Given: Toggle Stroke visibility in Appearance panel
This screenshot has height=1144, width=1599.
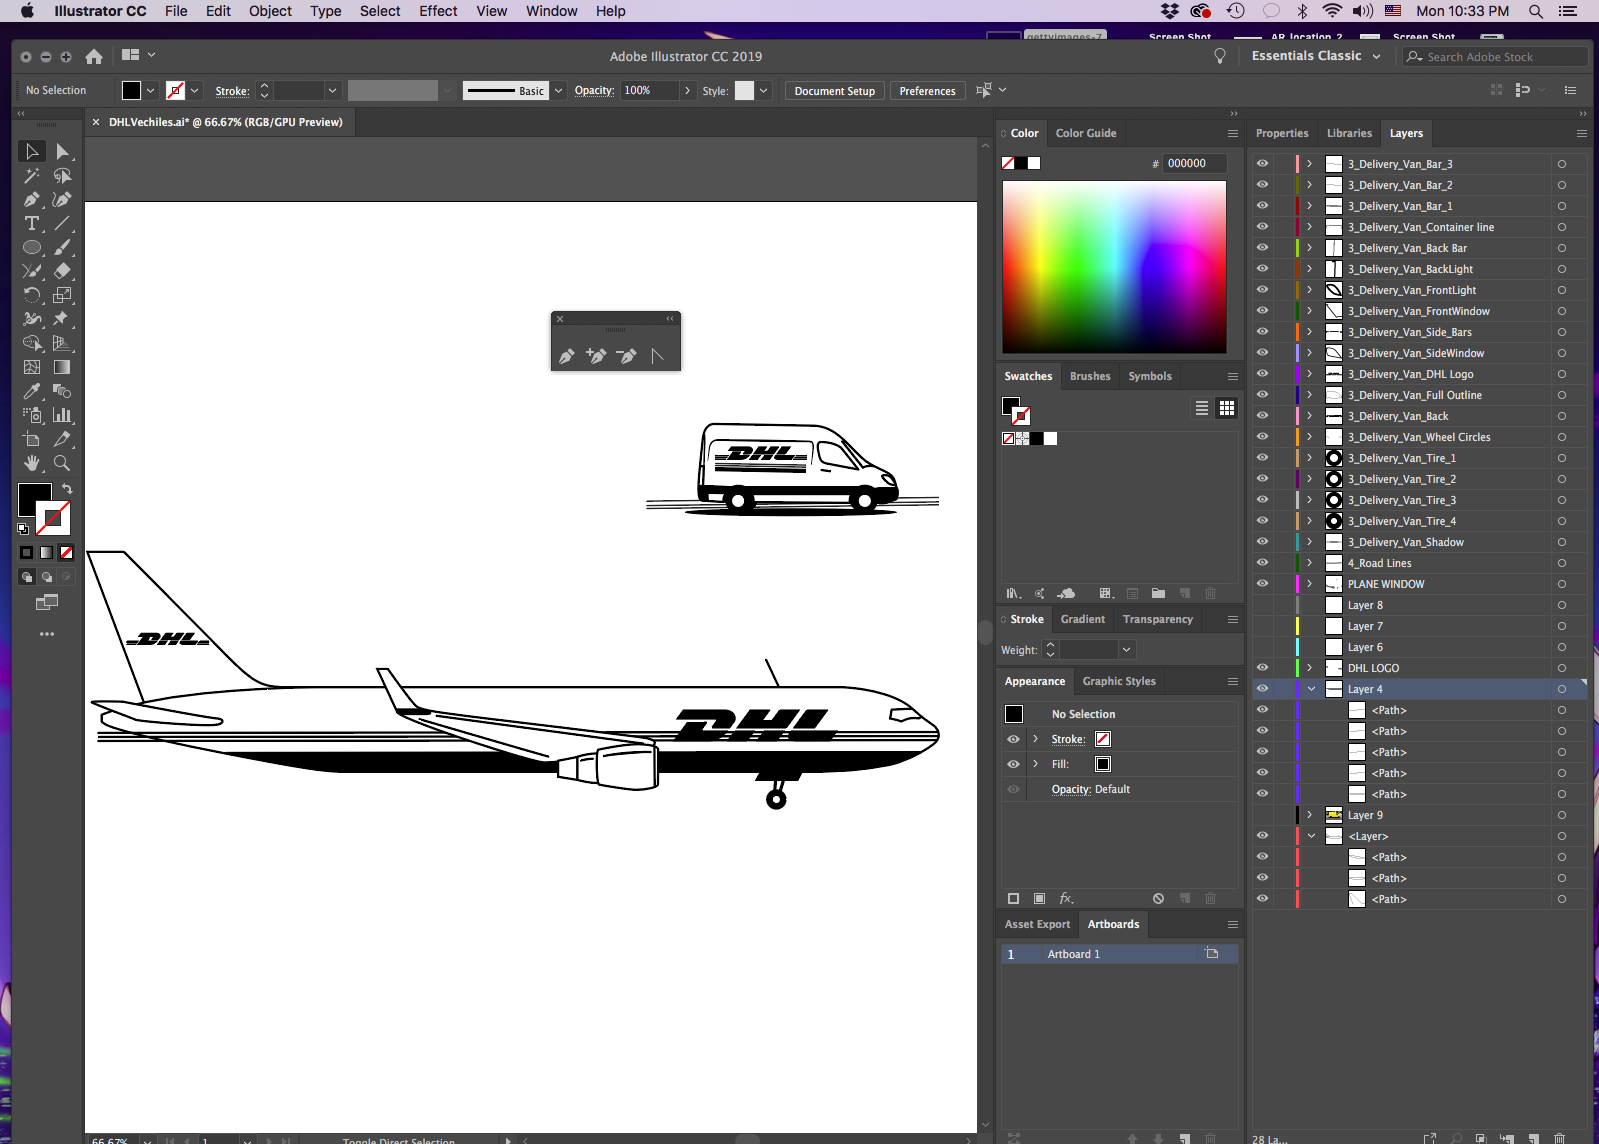Looking at the screenshot, I should [x=1013, y=739].
